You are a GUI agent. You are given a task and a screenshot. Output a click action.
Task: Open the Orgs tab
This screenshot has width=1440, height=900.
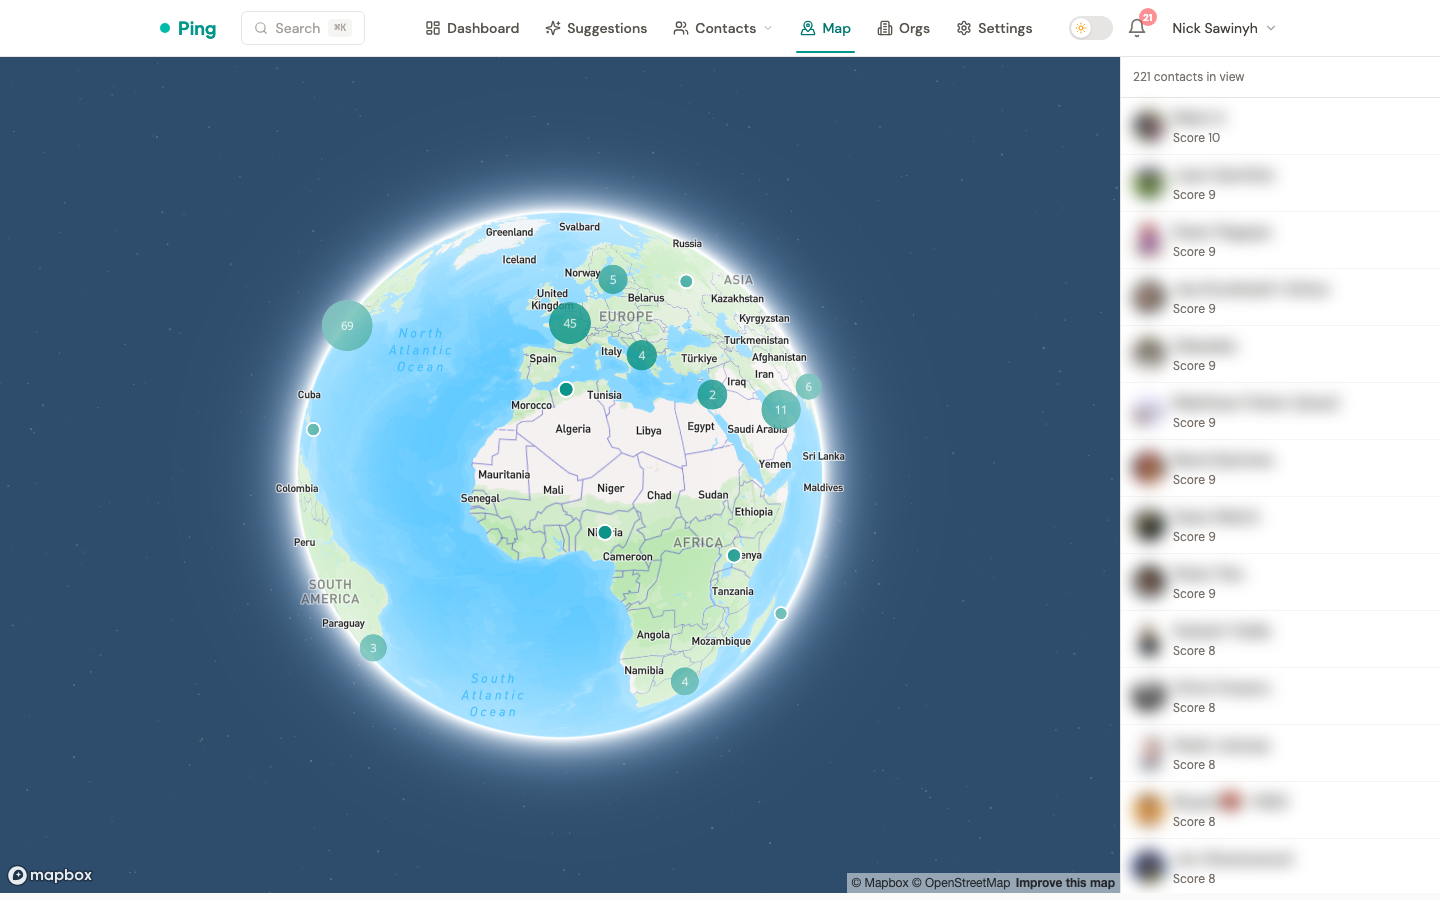(x=903, y=28)
